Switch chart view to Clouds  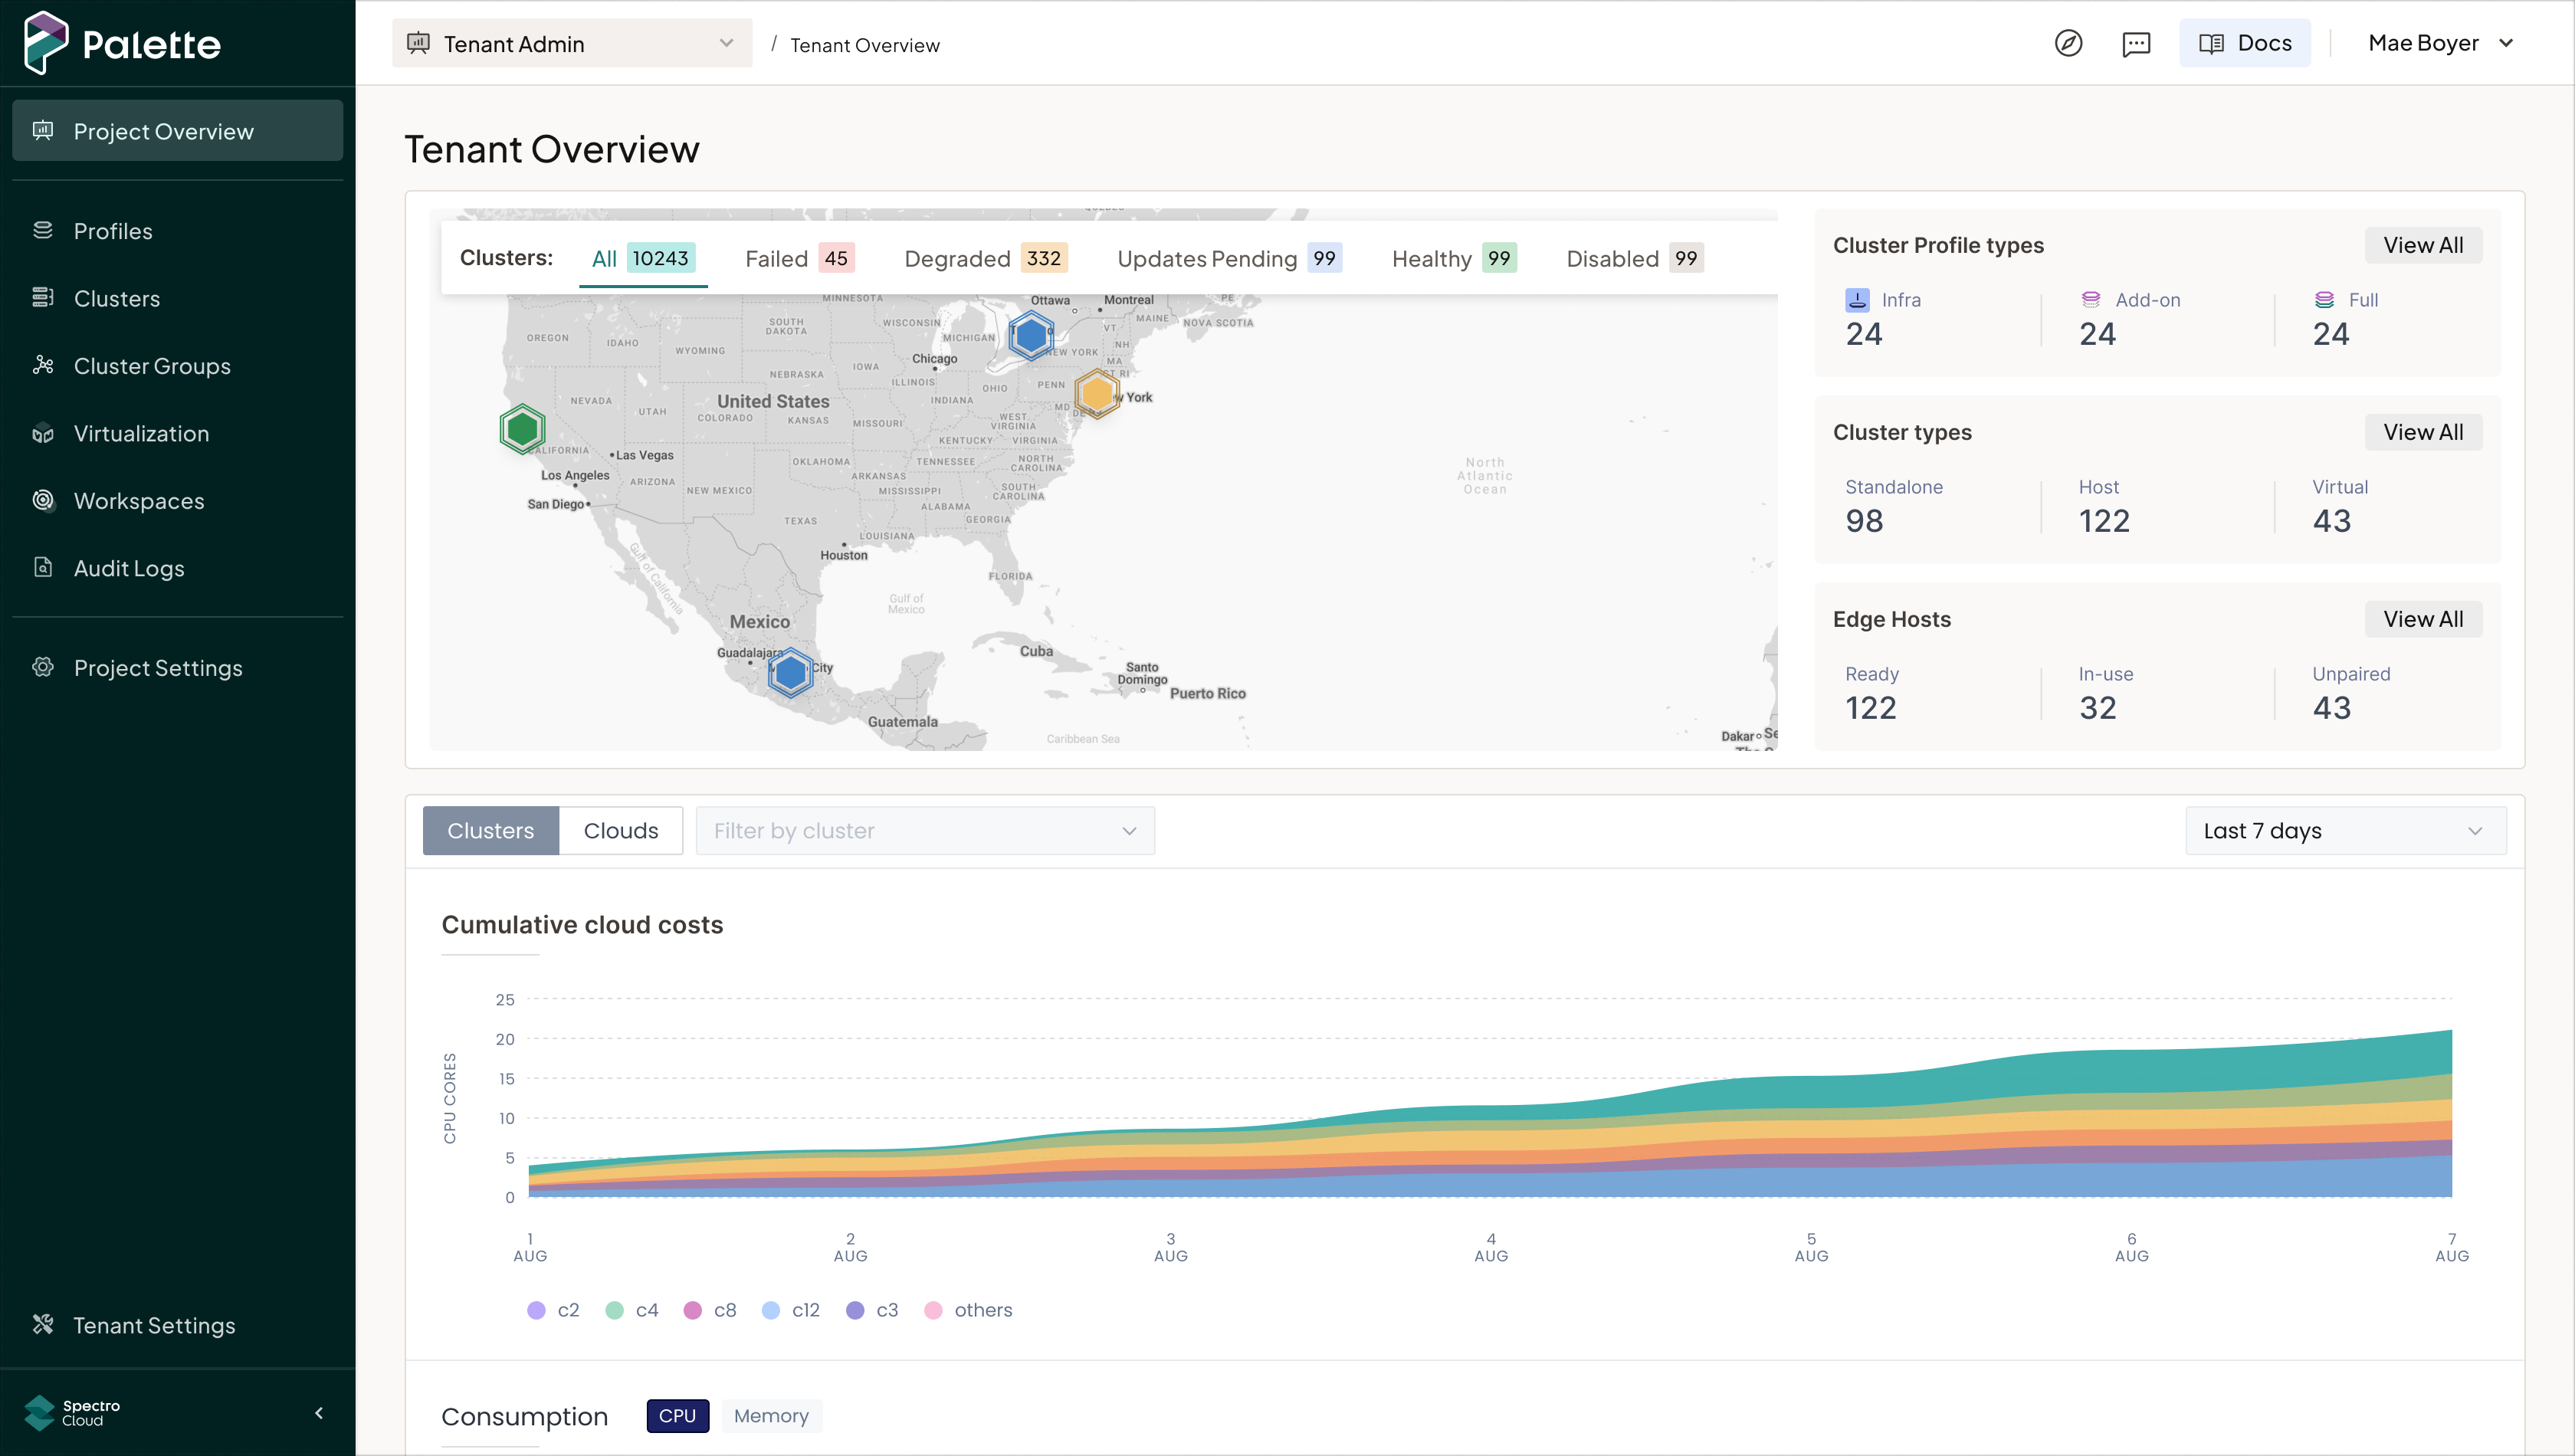(x=620, y=830)
